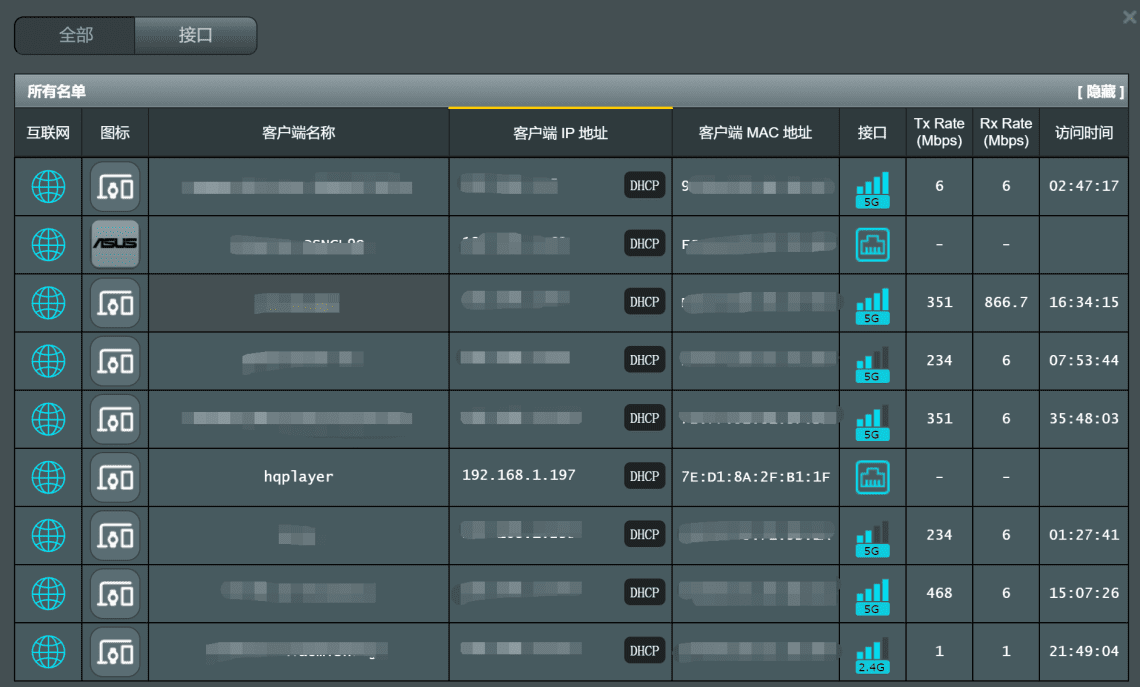Toggle the internet globe icon in first row
The image size is (1140, 687).
[x=46, y=186]
